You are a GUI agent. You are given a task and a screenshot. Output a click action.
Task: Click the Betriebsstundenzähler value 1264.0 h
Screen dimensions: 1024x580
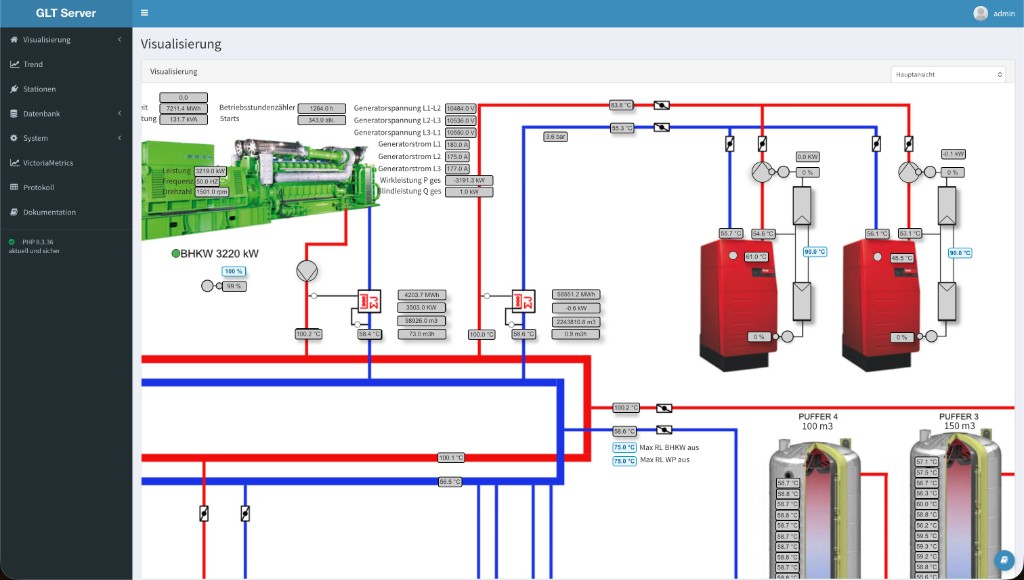point(321,108)
